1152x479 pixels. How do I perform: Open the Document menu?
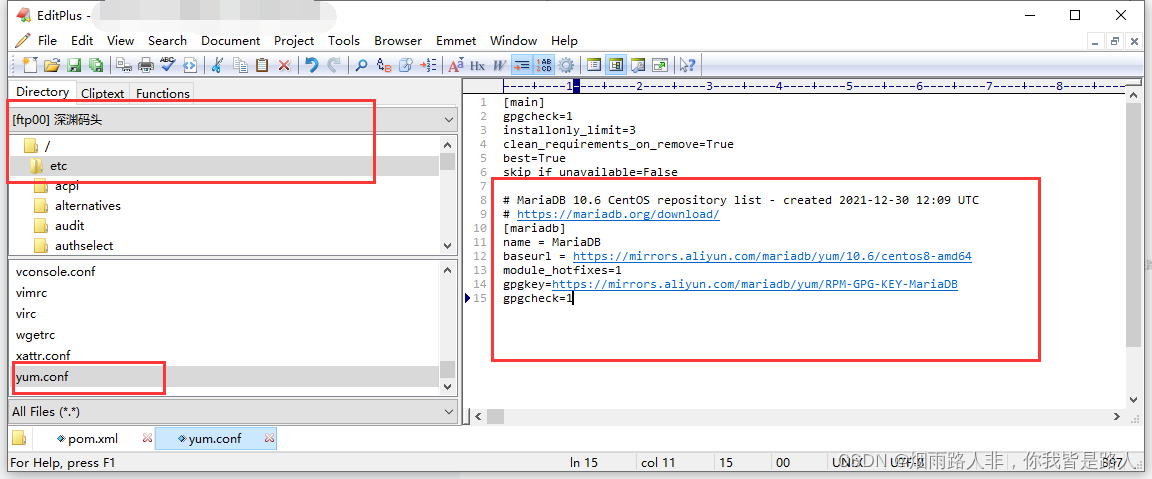tap(231, 40)
